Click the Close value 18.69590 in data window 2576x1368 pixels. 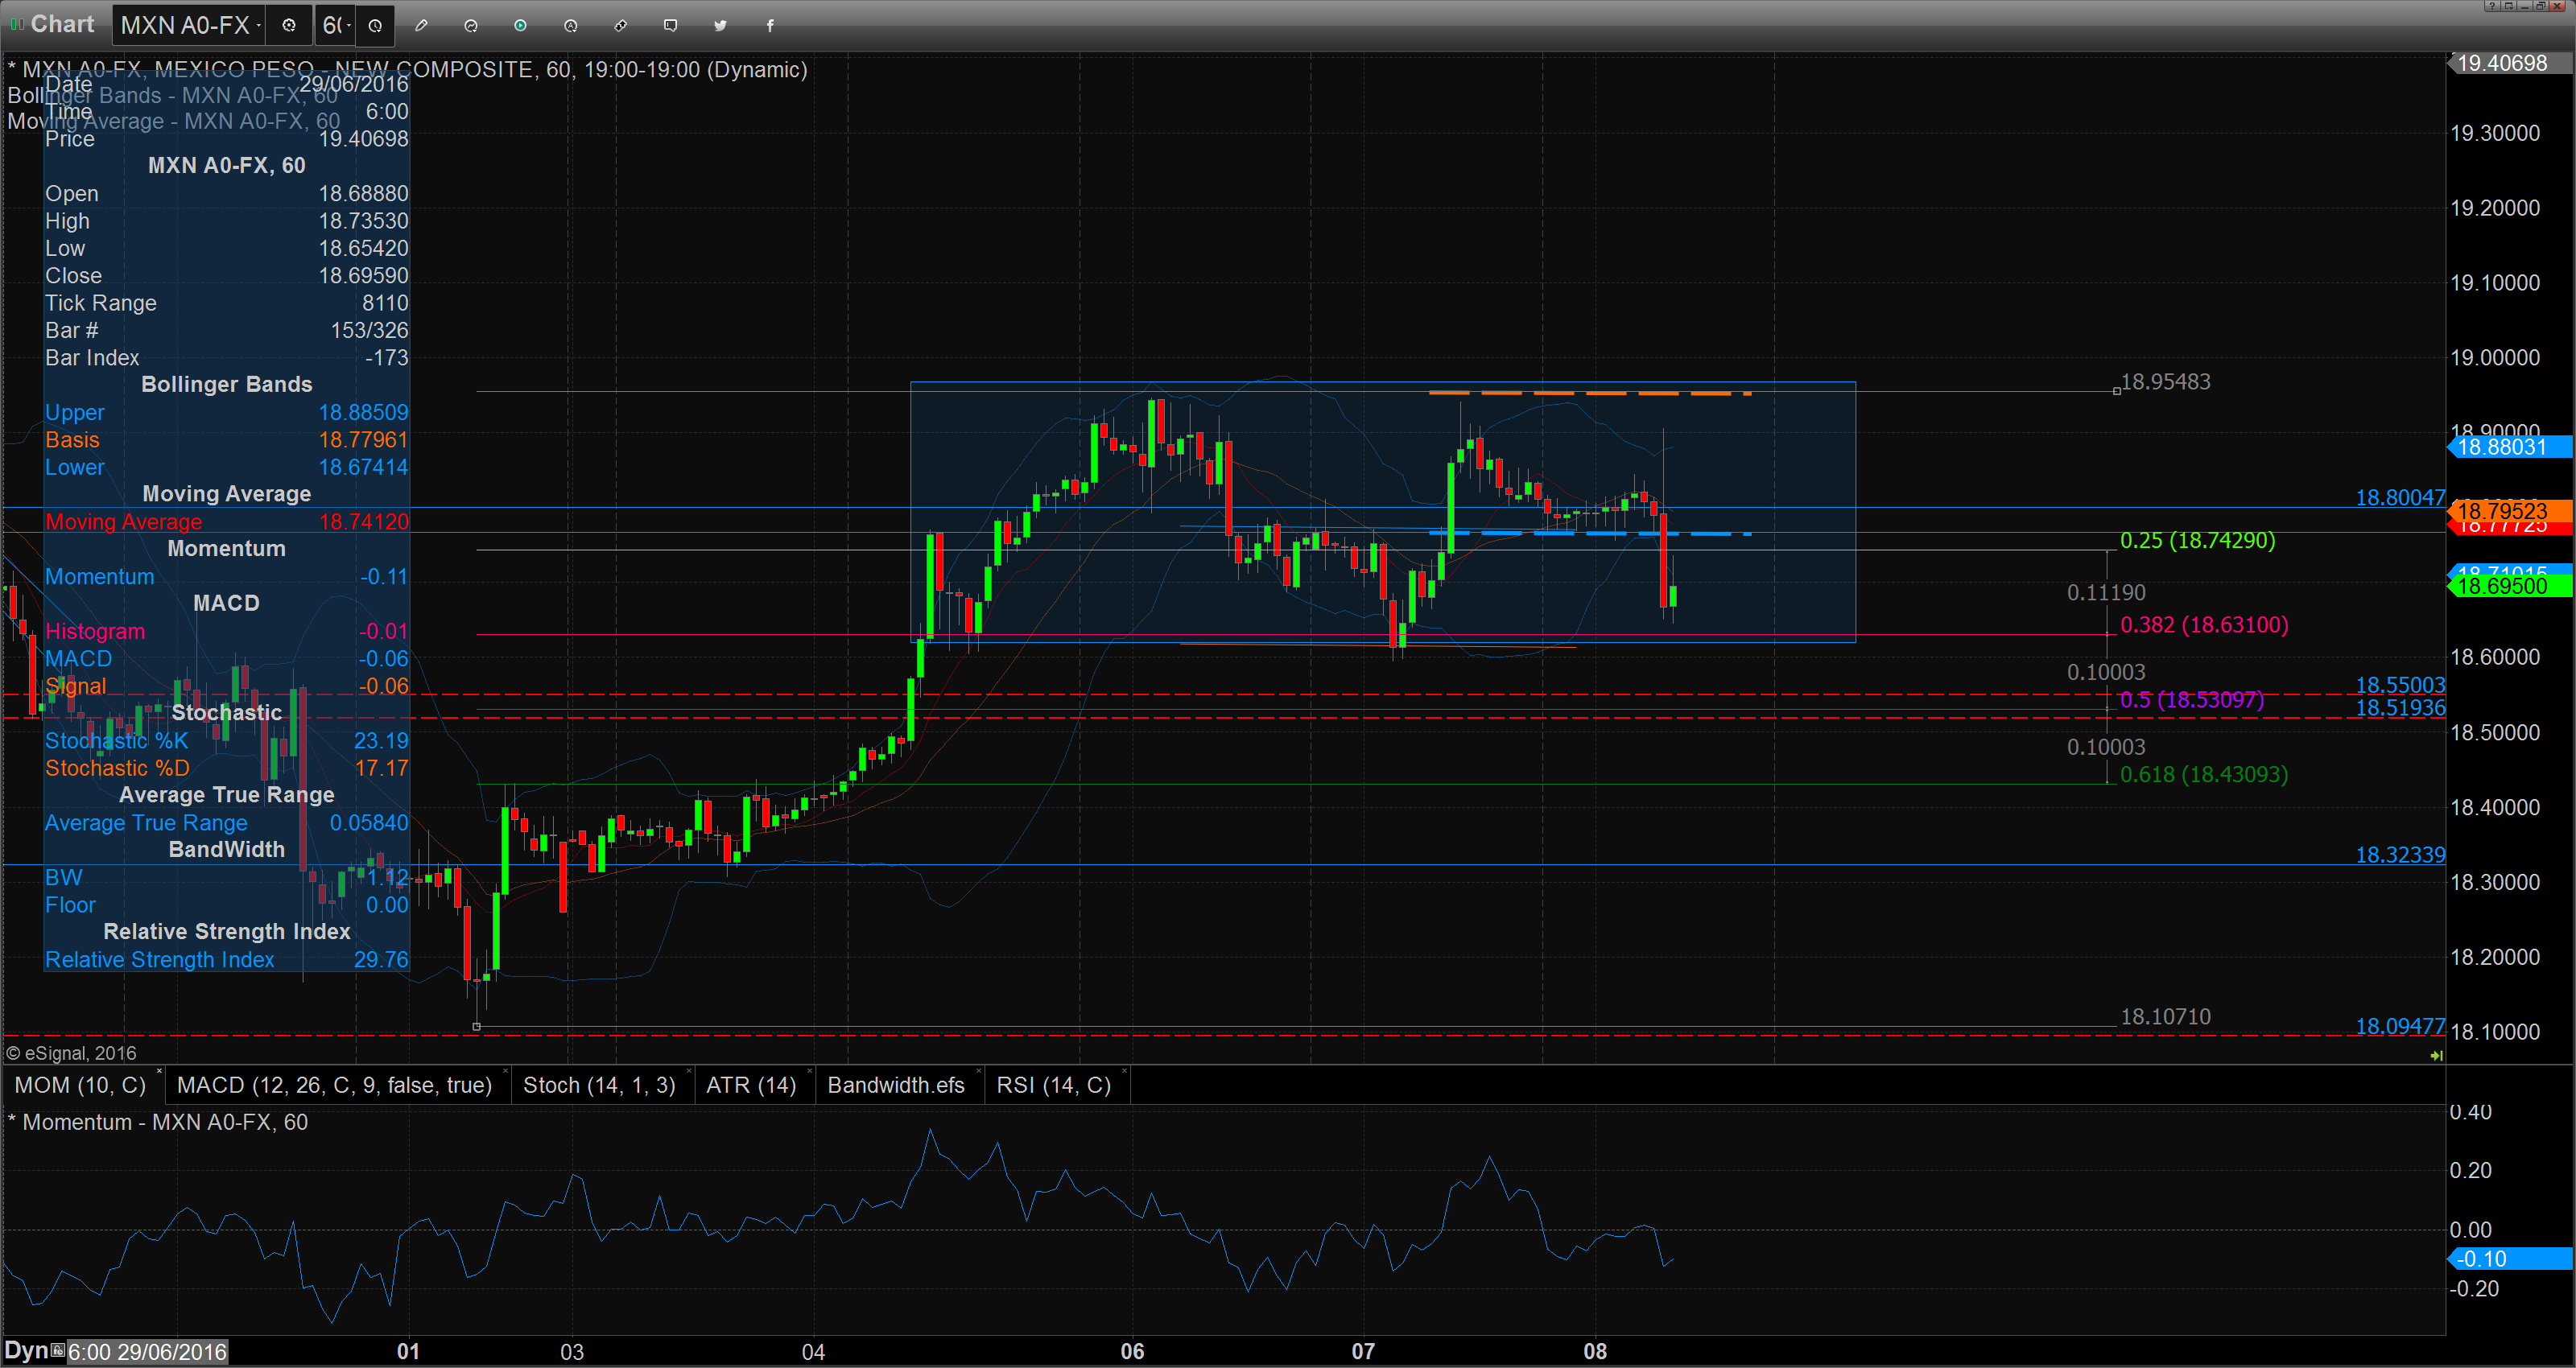(363, 276)
